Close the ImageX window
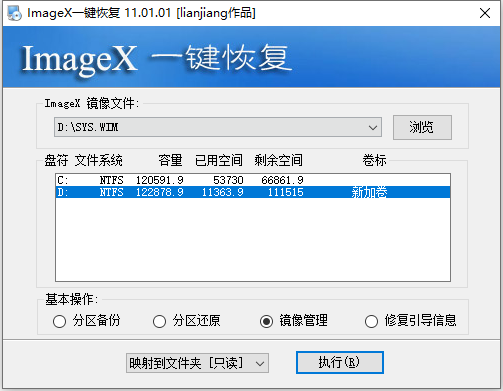 click(485, 13)
